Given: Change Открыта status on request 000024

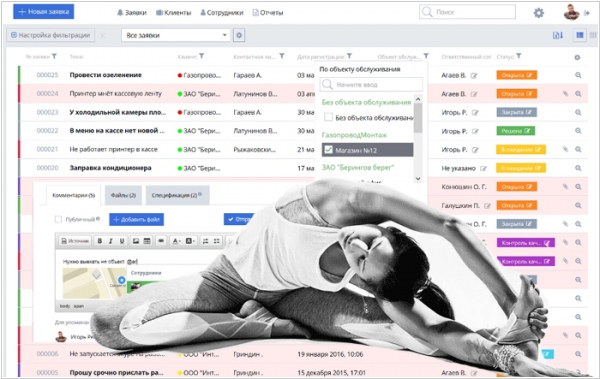Looking at the screenshot, I should coord(517,94).
